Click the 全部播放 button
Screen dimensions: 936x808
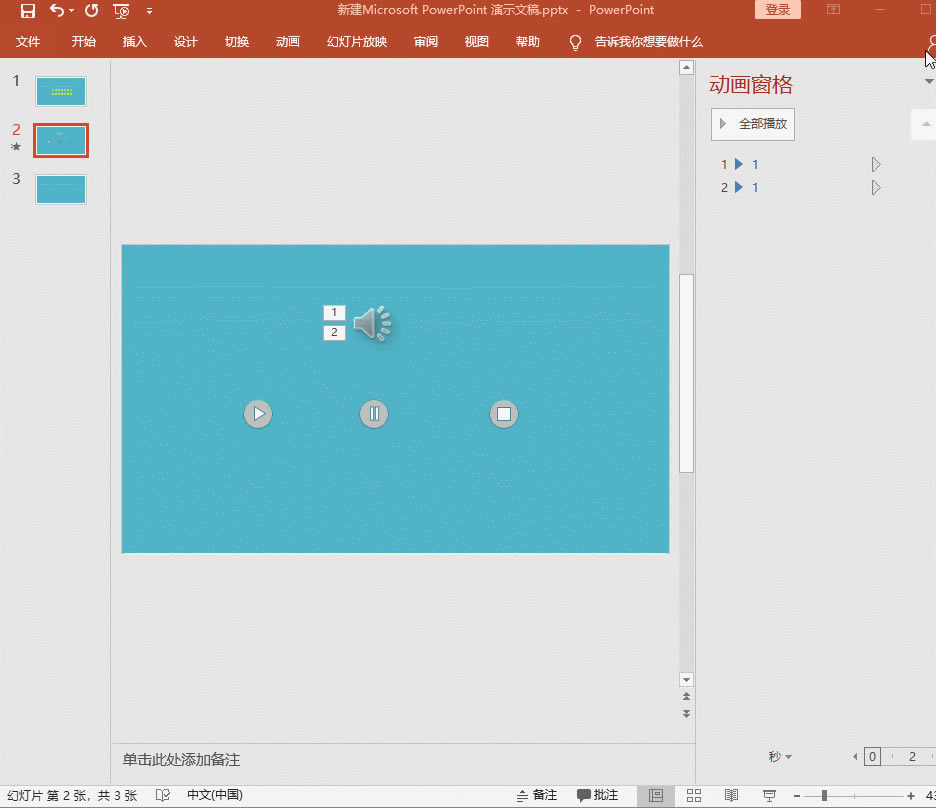pyautogui.click(x=753, y=124)
